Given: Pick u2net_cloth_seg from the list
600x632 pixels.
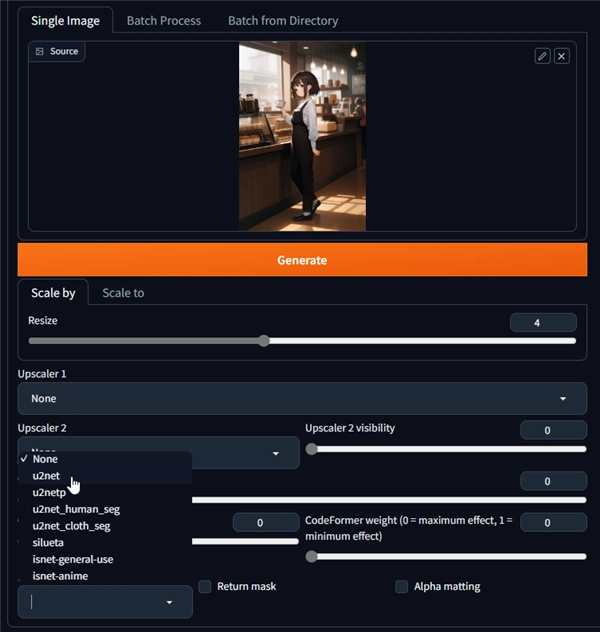Looking at the screenshot, I should 105,526.
